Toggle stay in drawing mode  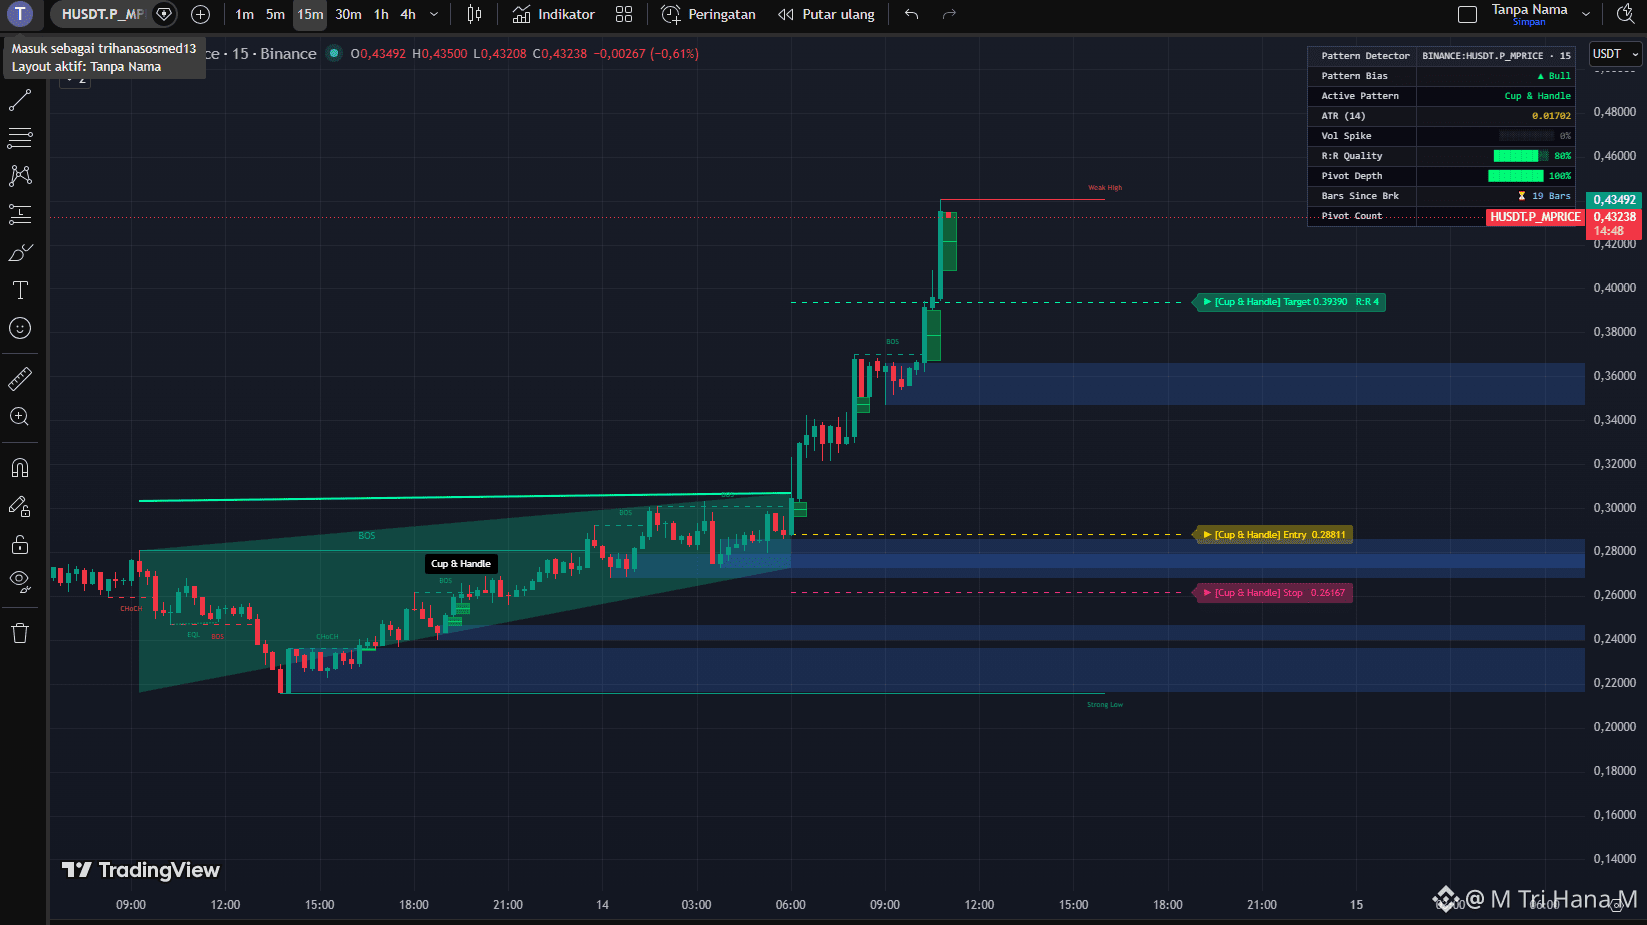(x=20, y=506)
